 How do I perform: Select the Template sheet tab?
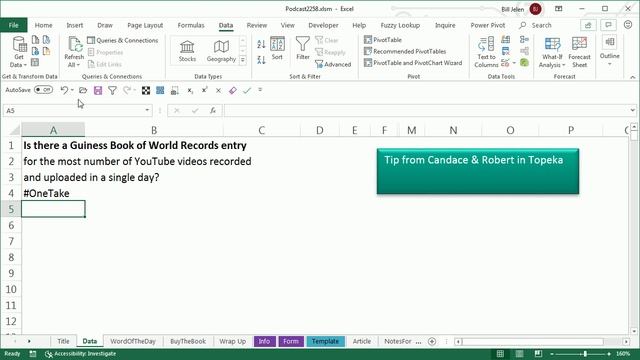[x=325, y=341]
